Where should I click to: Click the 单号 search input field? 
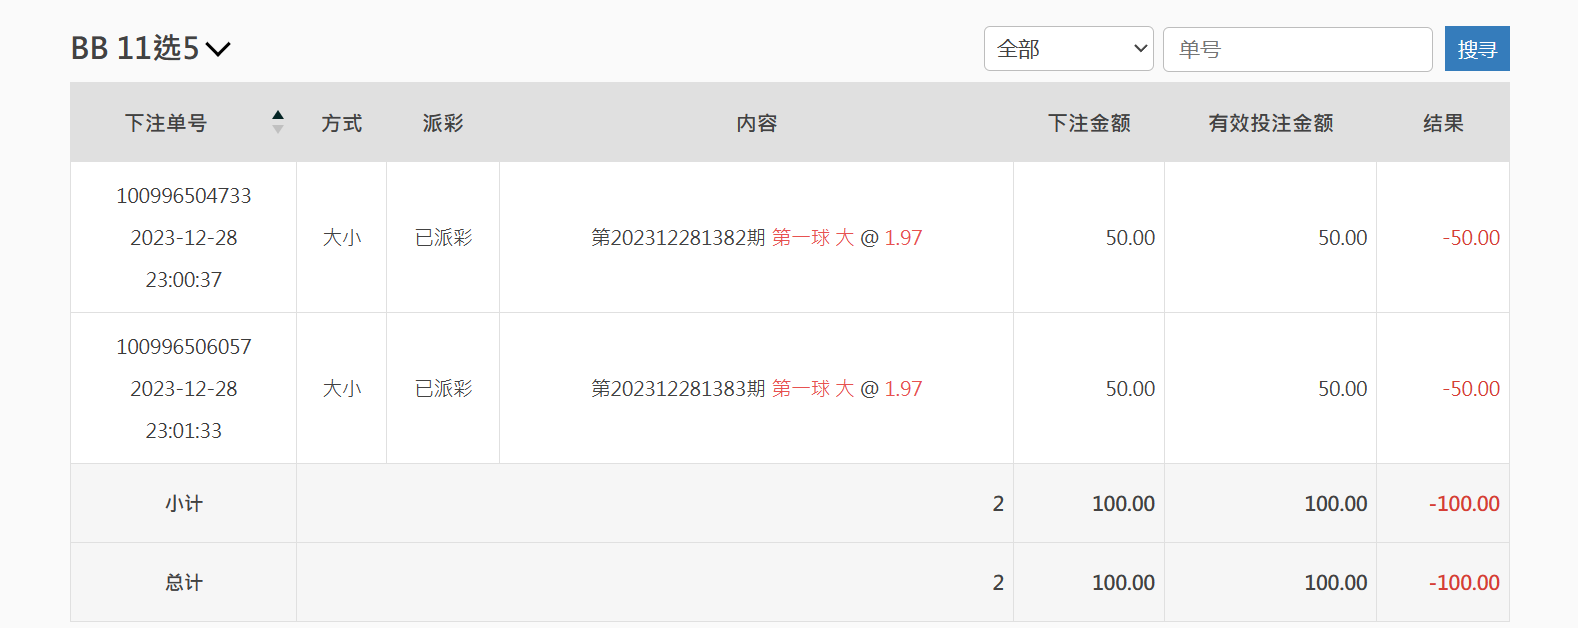coord(1297,49)
